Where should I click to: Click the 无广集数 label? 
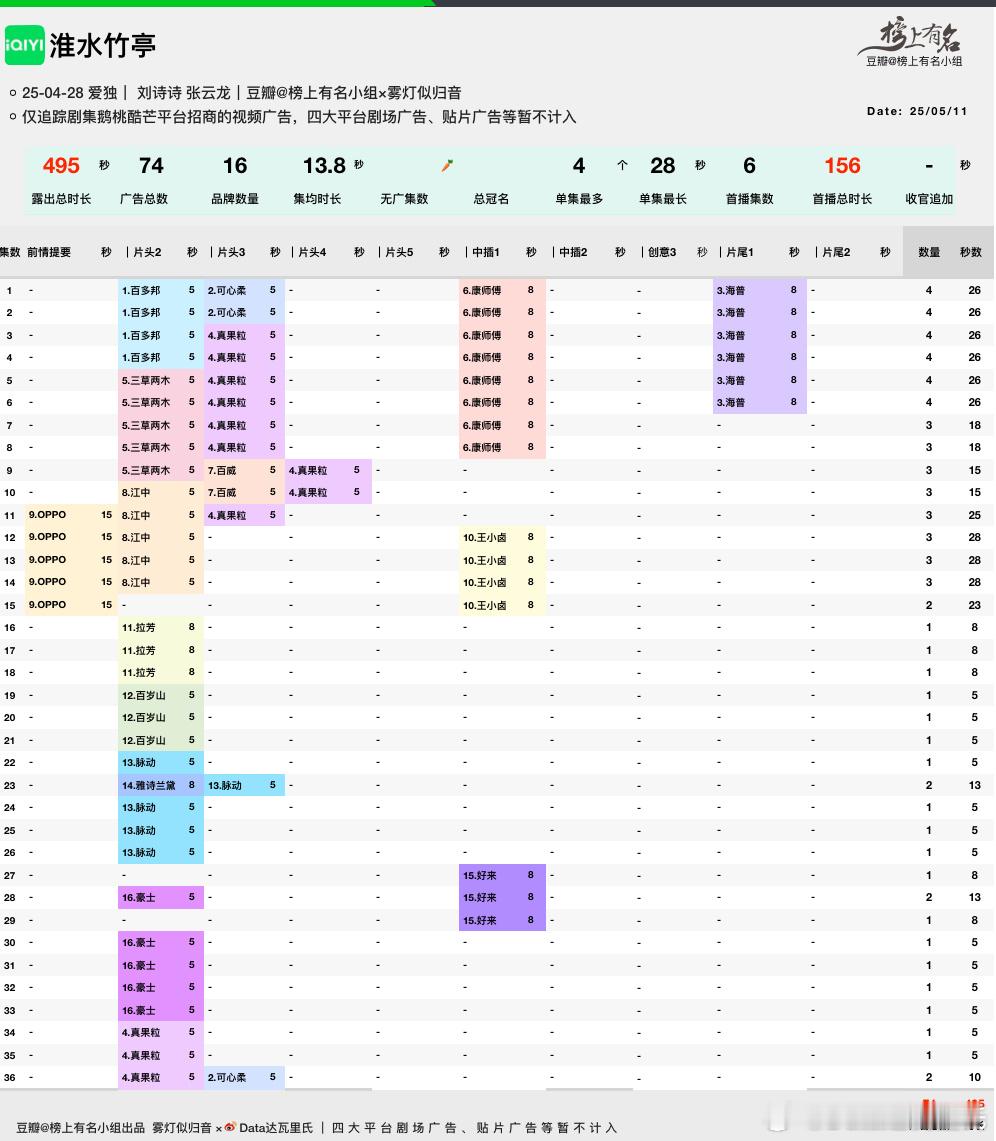point(405,199)
